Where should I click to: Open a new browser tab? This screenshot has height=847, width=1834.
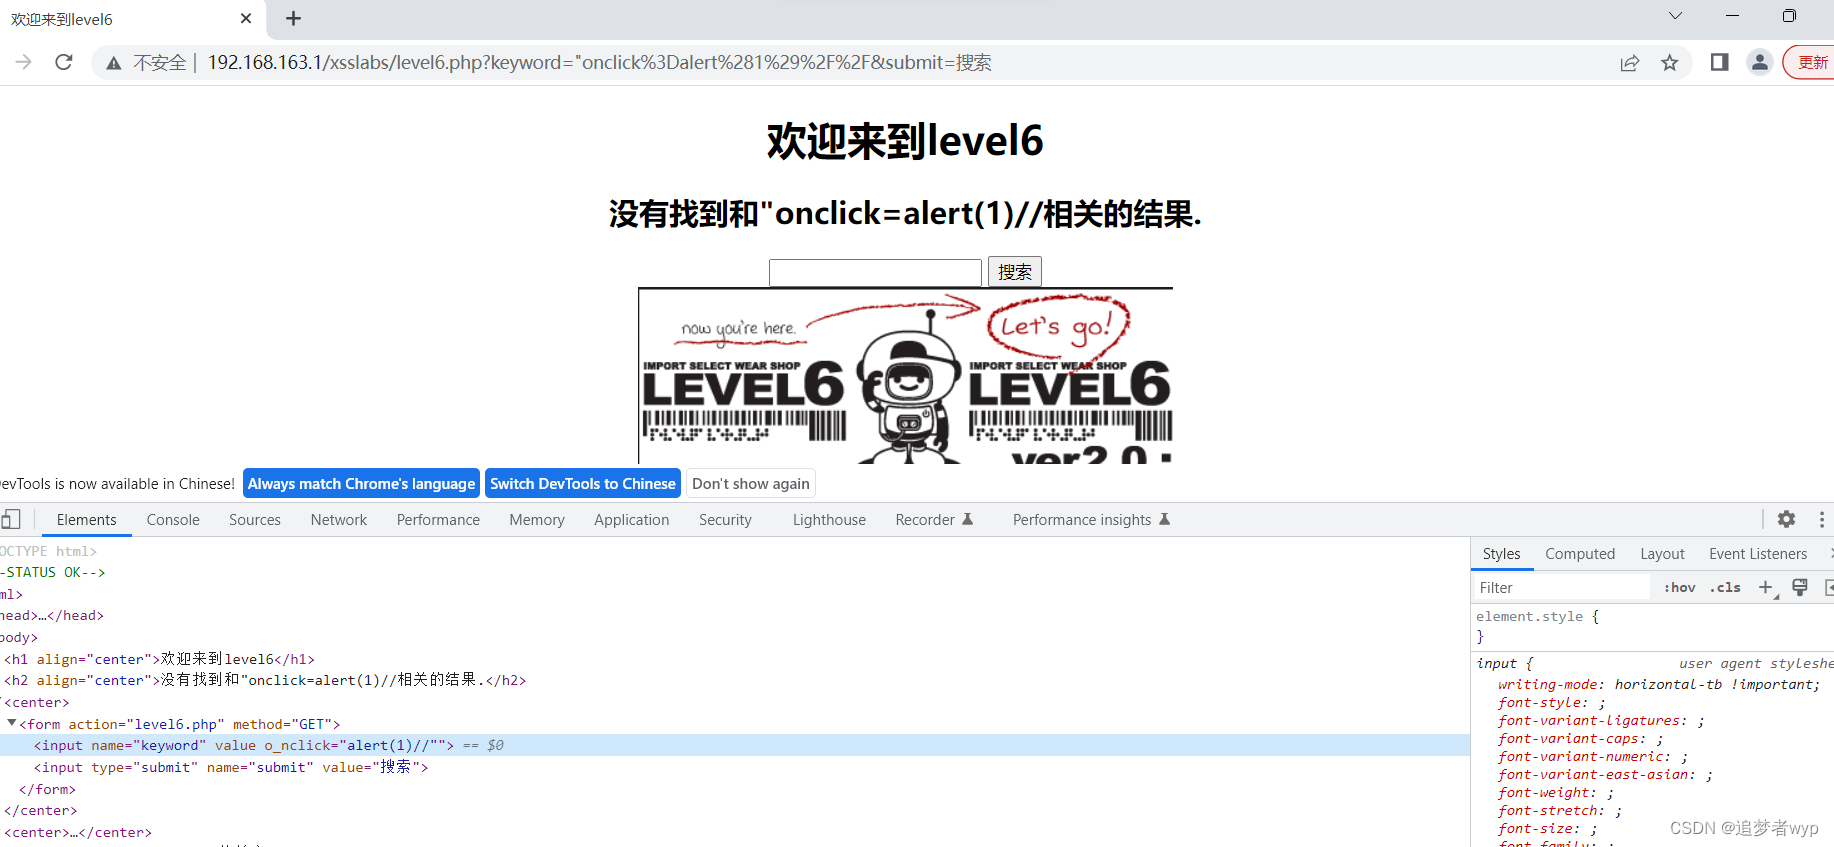tap(293, 19)
